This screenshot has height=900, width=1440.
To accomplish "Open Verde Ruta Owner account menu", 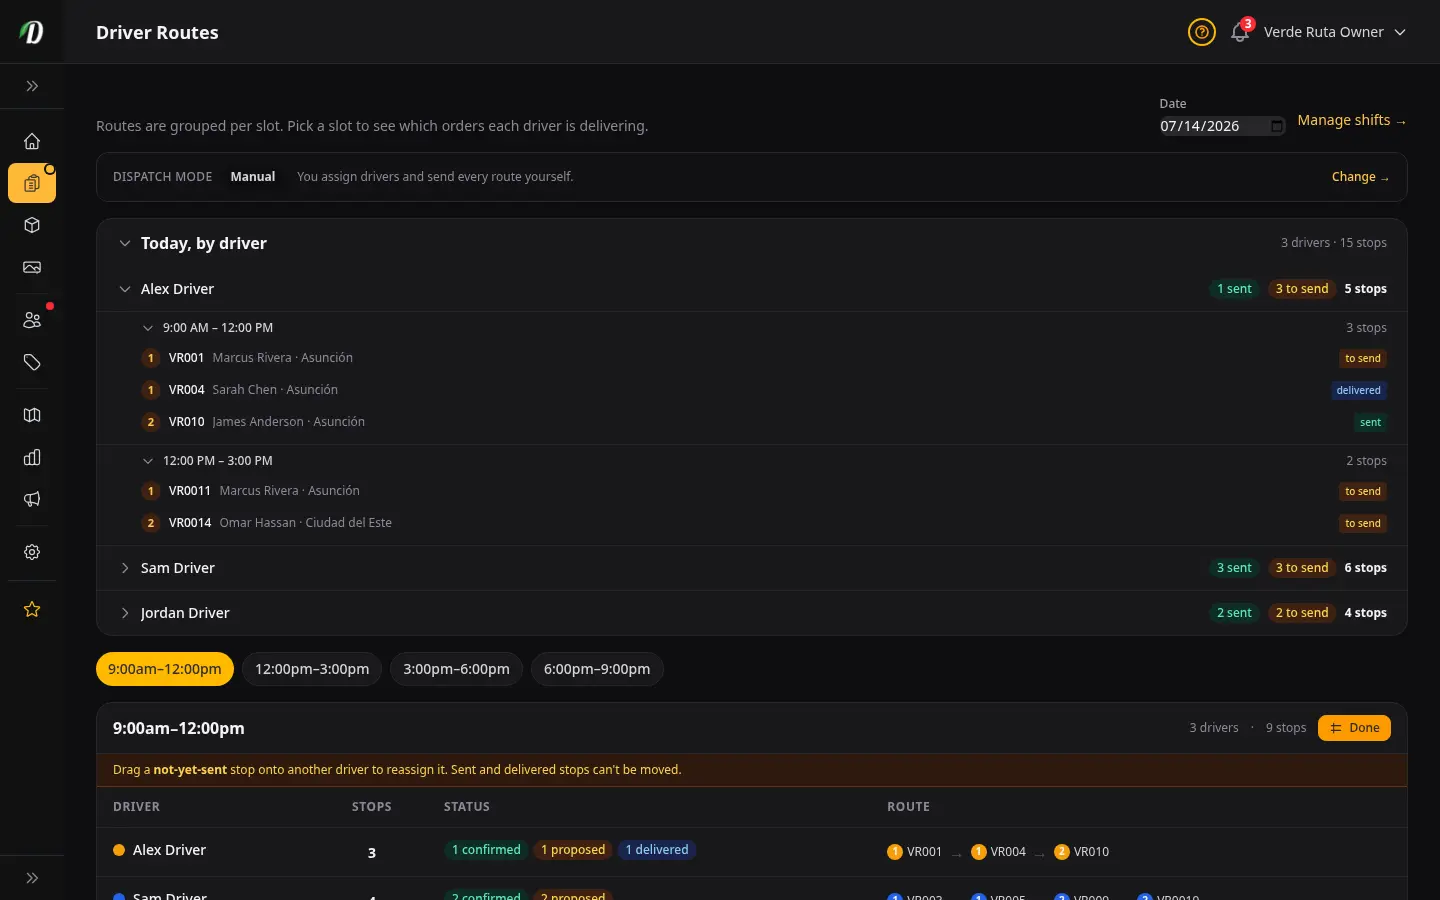I will 1334,32.
